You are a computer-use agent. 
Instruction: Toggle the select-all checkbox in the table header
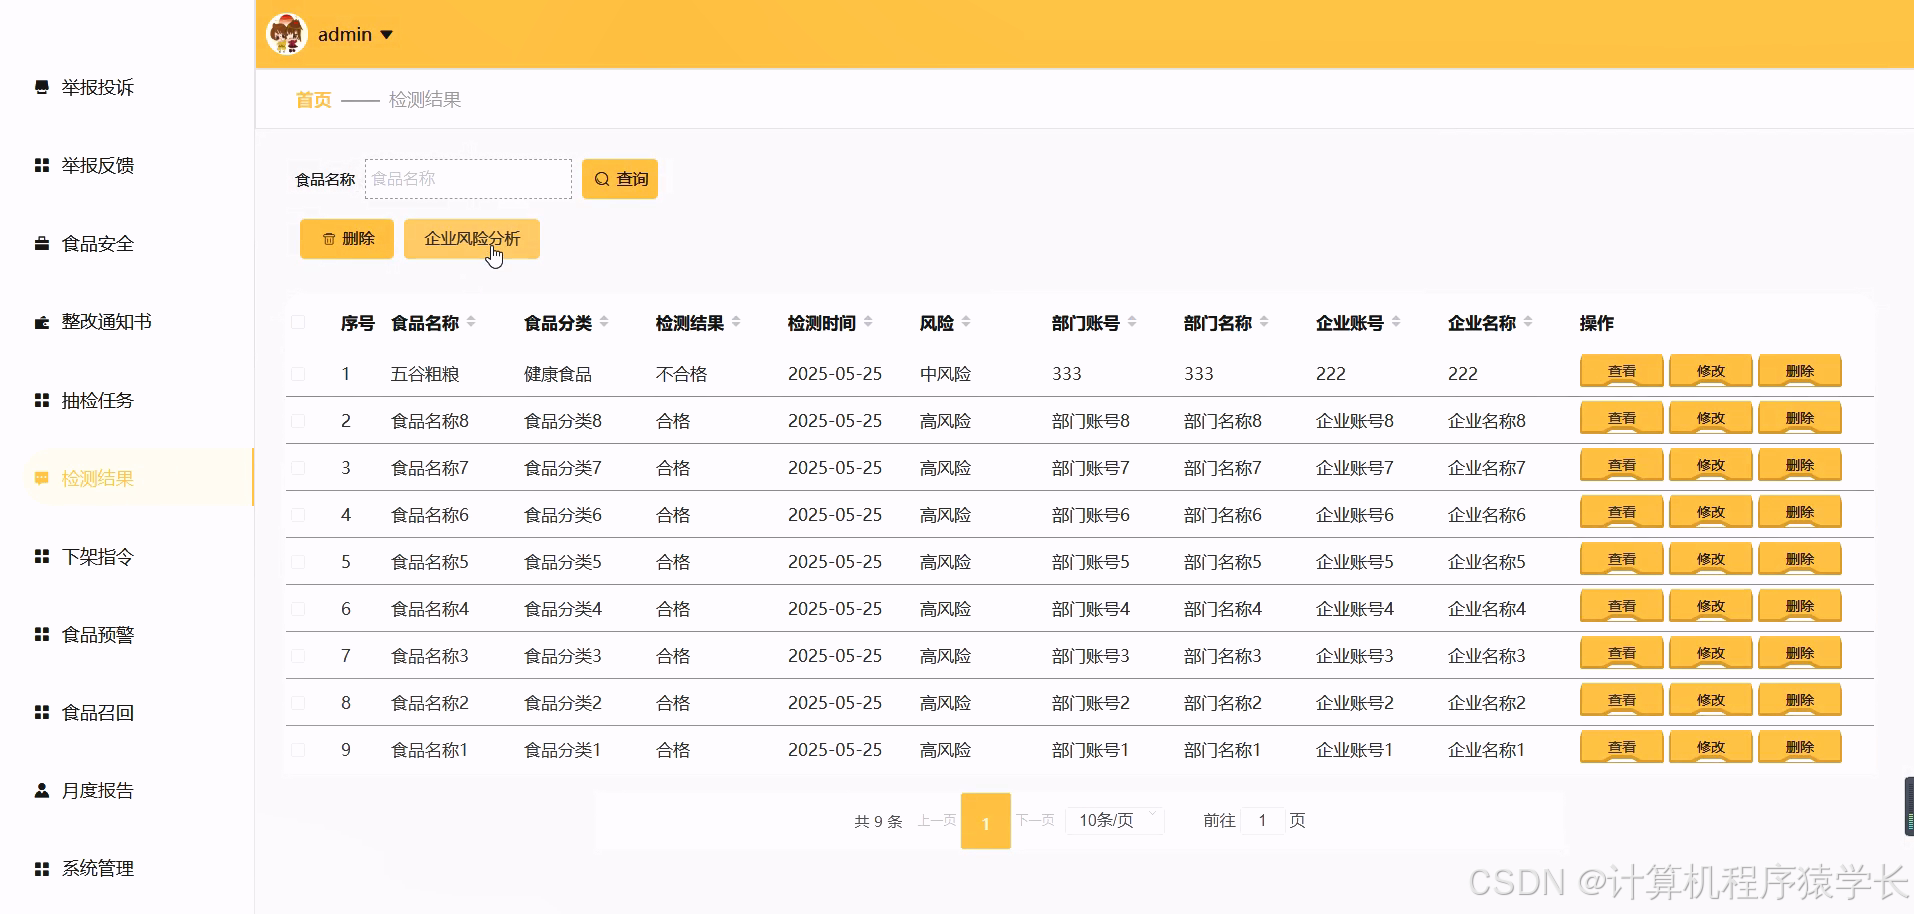point(298,322)
